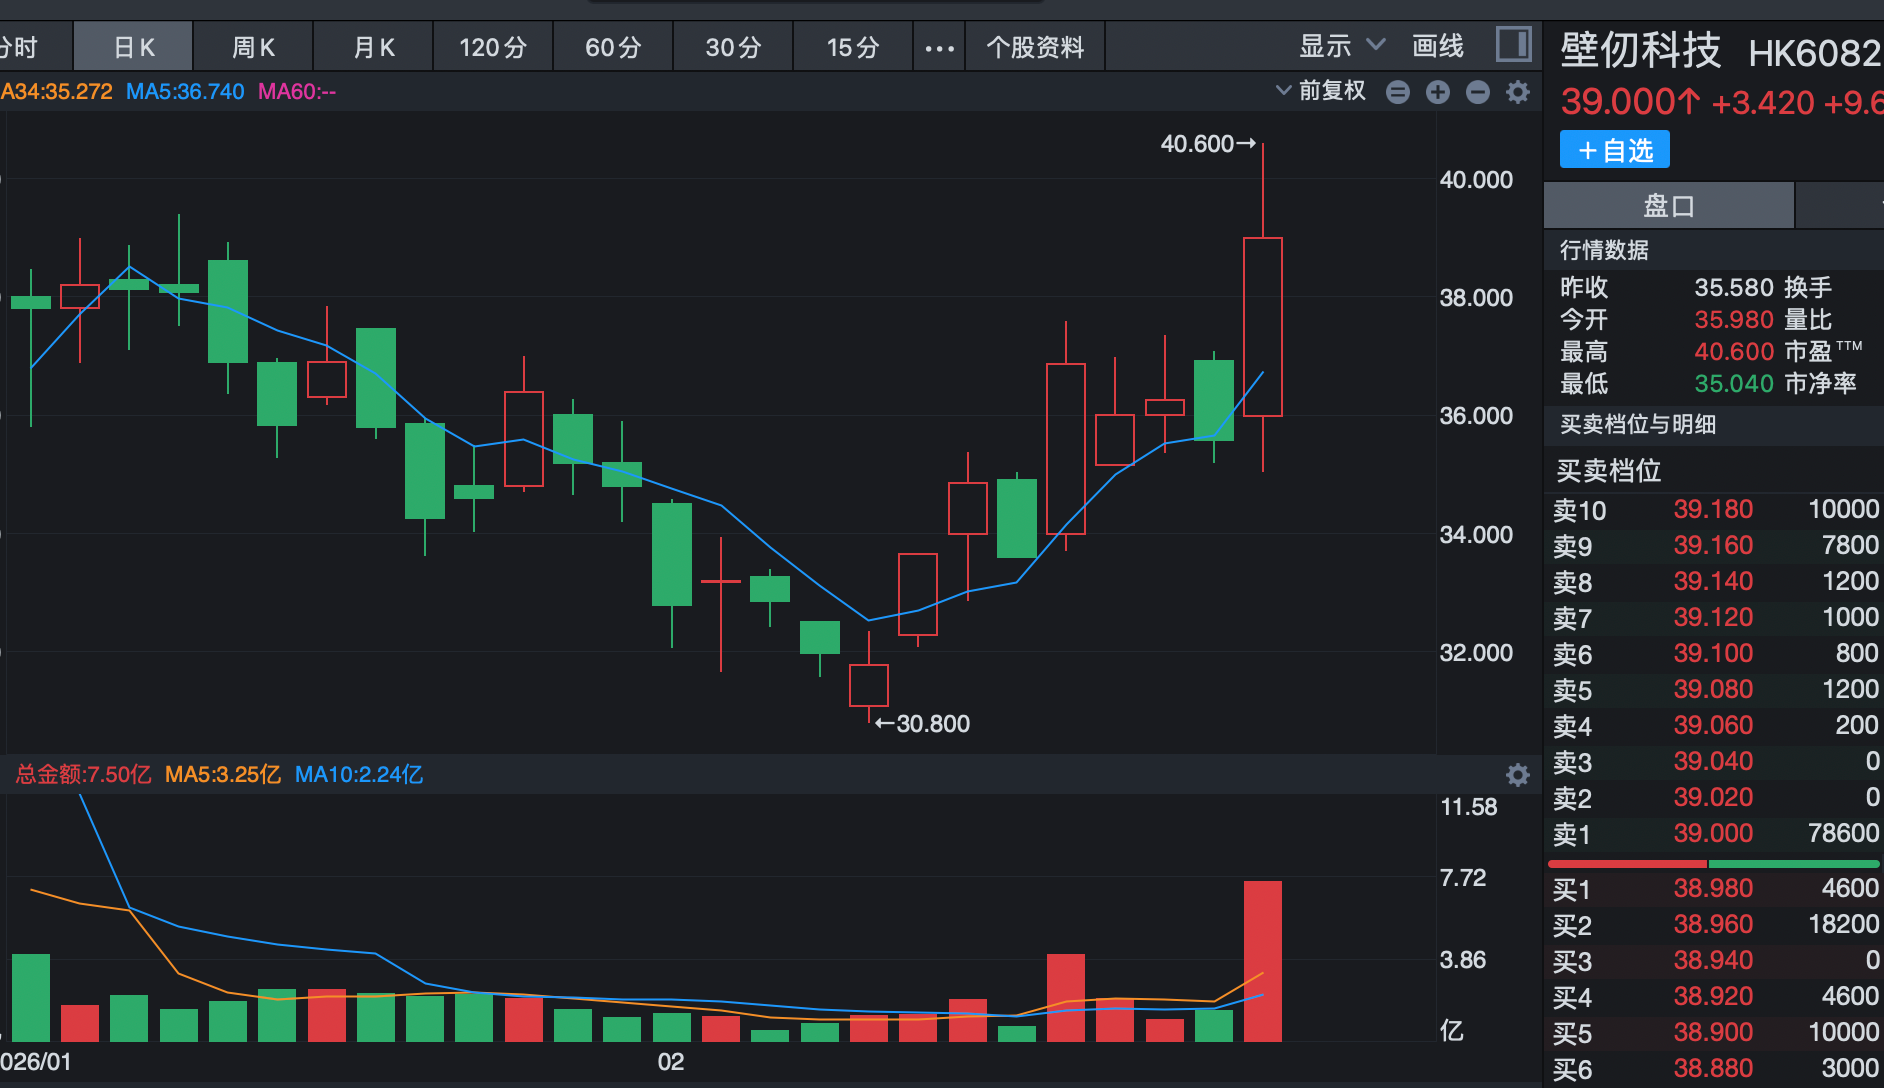Open K-line chart settings gear
This screenshot has height=1088, width=1884.
[x=1518, y=92]
